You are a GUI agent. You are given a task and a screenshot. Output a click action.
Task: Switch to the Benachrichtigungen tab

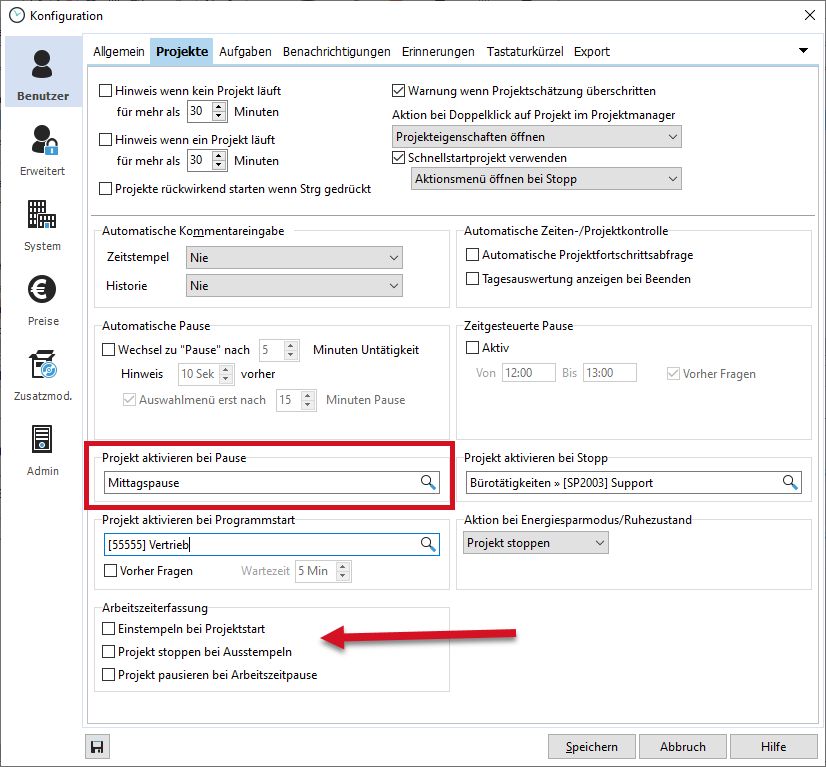[336, 51]
